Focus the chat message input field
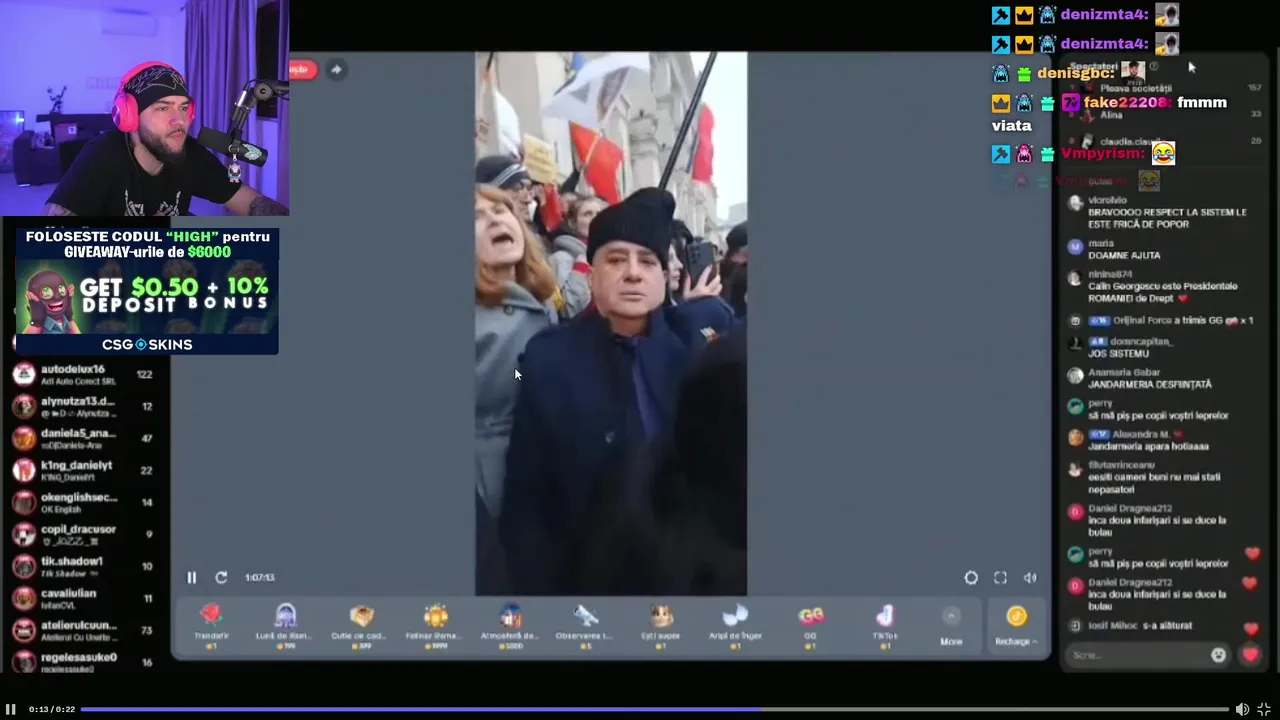Viewport: 1280px width, 720px height. [1136, 655]
